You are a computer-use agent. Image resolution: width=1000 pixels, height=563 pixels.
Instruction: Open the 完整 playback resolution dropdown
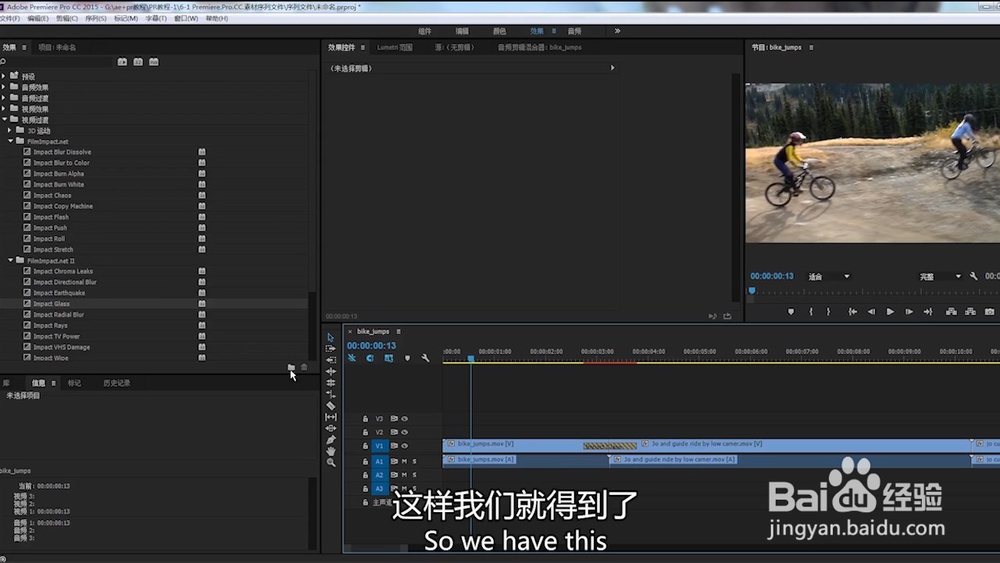point(939,277)
